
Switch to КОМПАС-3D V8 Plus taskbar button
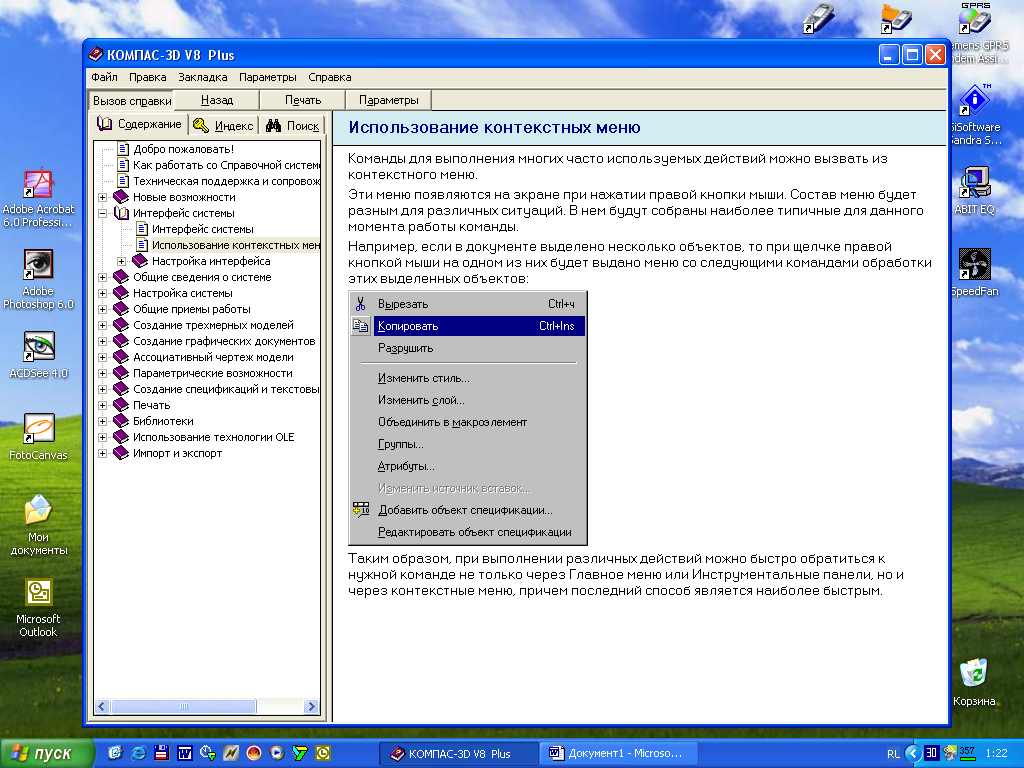point(458,754)
